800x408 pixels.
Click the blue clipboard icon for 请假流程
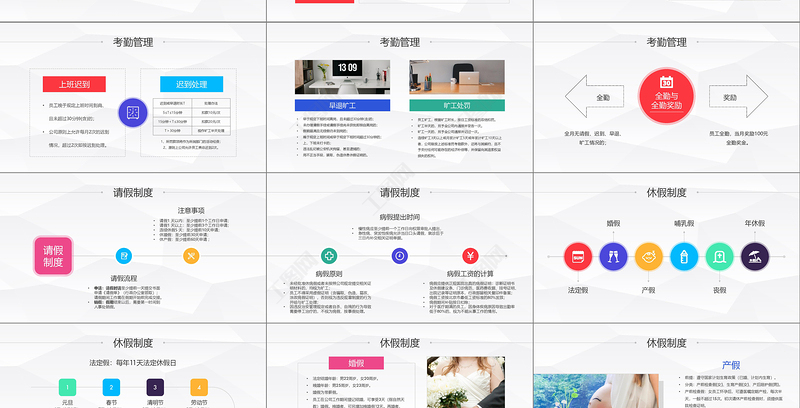[x=123, y=256]
